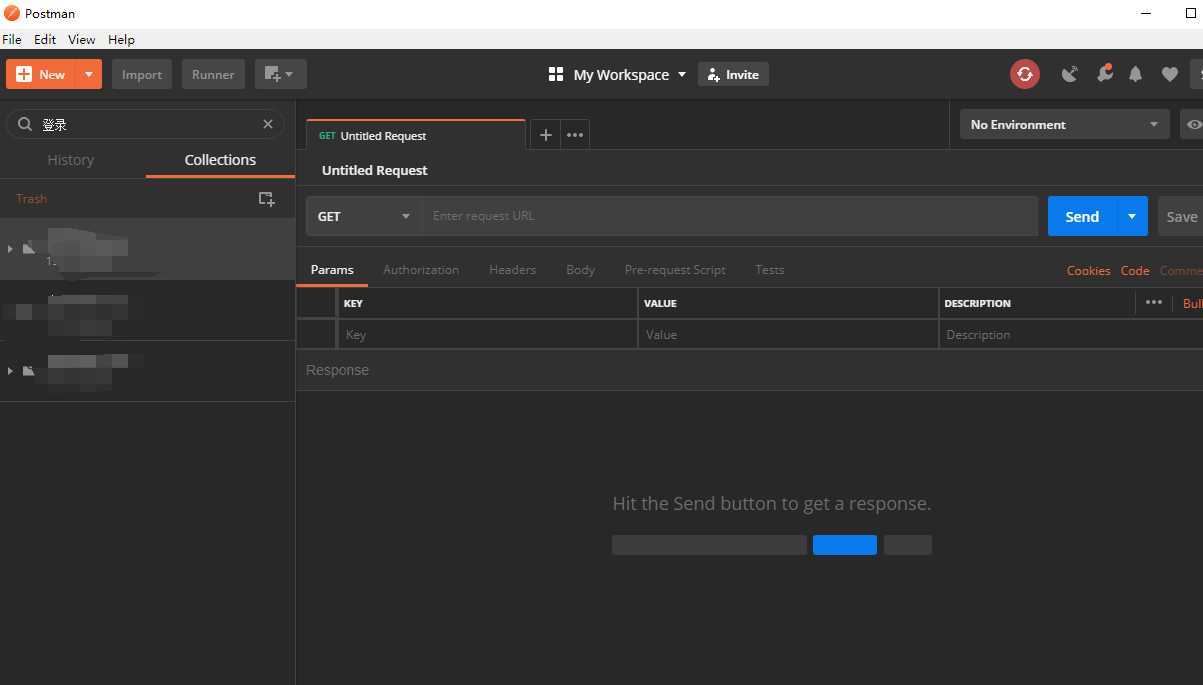Click the Save button
This screenshot has width=1203, height=685.
1181,216
